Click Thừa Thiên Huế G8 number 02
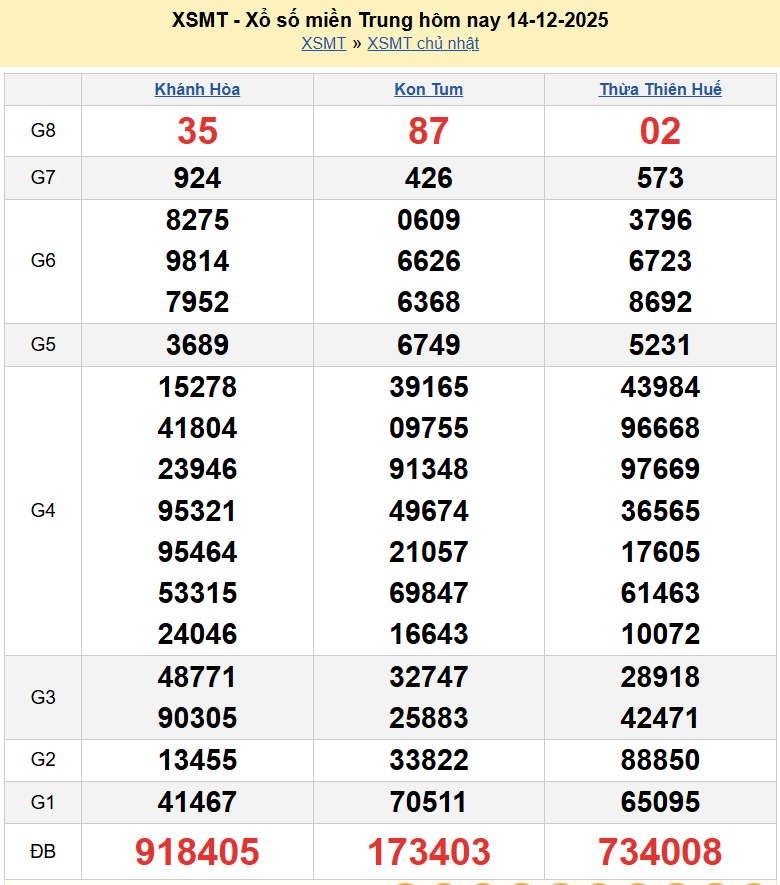 coord(660,131)
